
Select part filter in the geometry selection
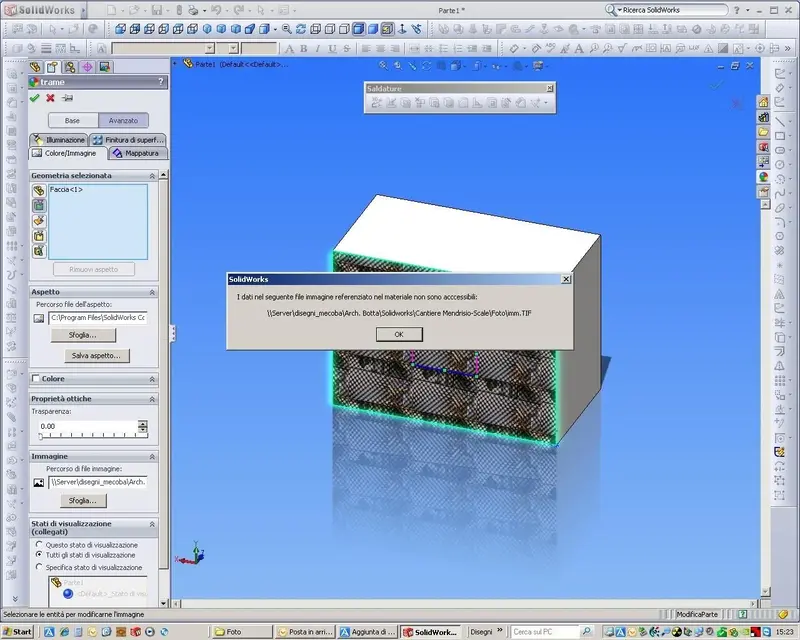click(x=39, y=190)
